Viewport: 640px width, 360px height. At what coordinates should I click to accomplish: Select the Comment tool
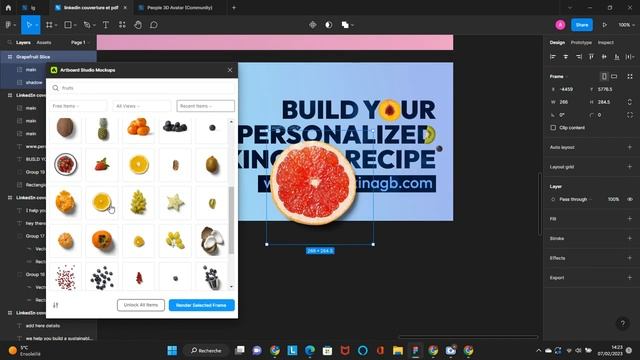pos(154,25)
